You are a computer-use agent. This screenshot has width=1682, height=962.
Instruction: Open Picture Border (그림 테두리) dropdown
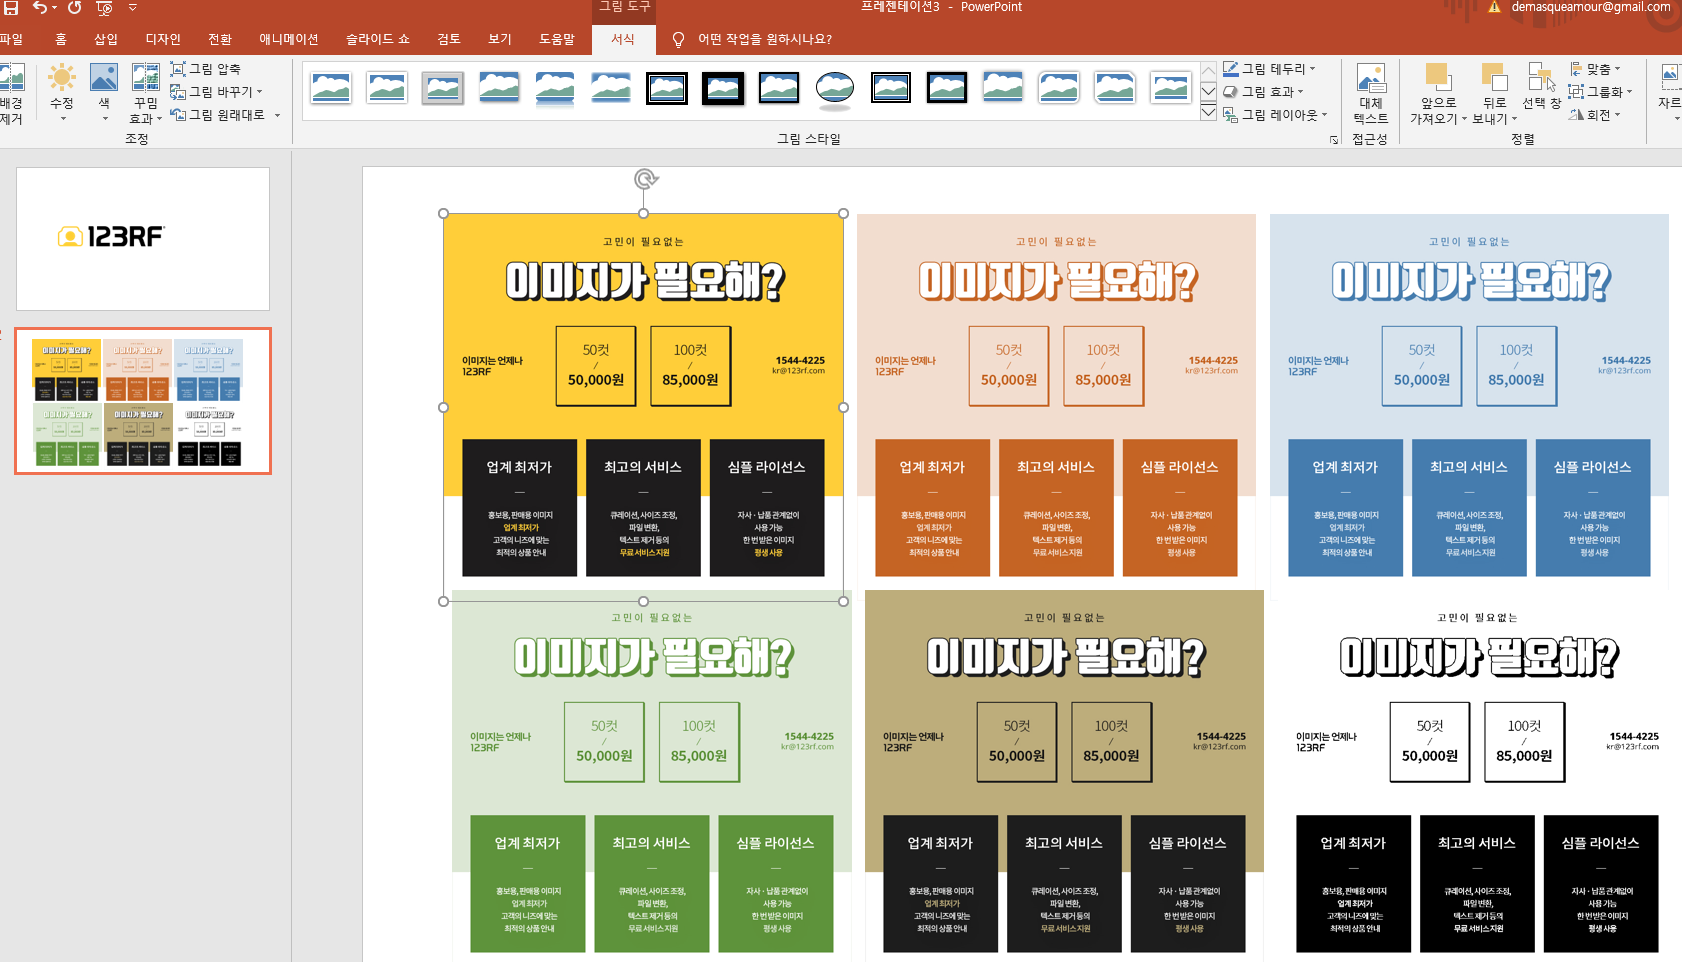[1269, 69]
